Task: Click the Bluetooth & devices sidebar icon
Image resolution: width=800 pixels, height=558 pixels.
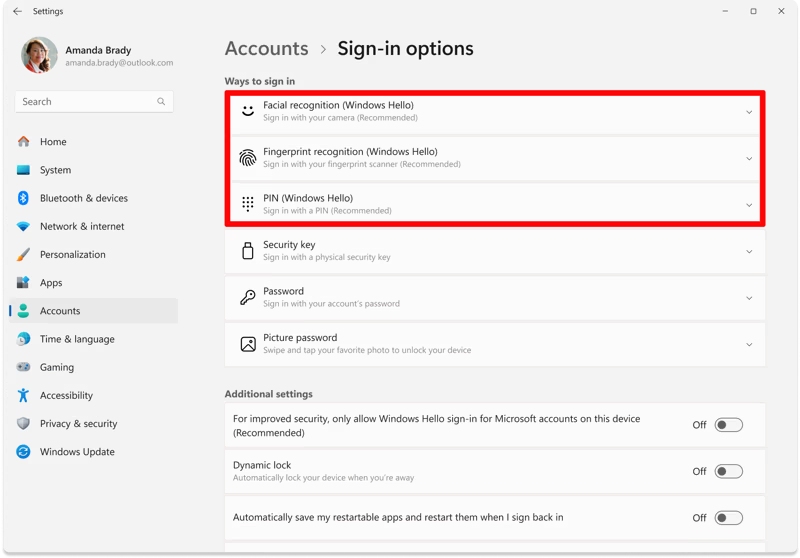Action: coord(23,198)
